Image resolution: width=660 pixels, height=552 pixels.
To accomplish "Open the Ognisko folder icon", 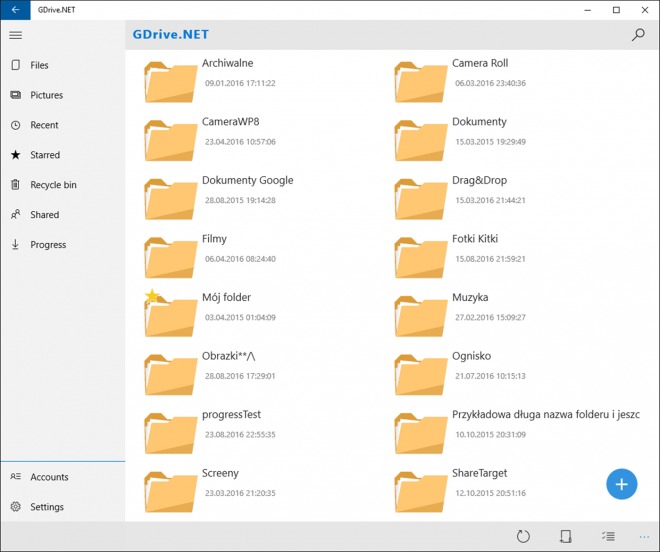I will (x=420, y=374).
